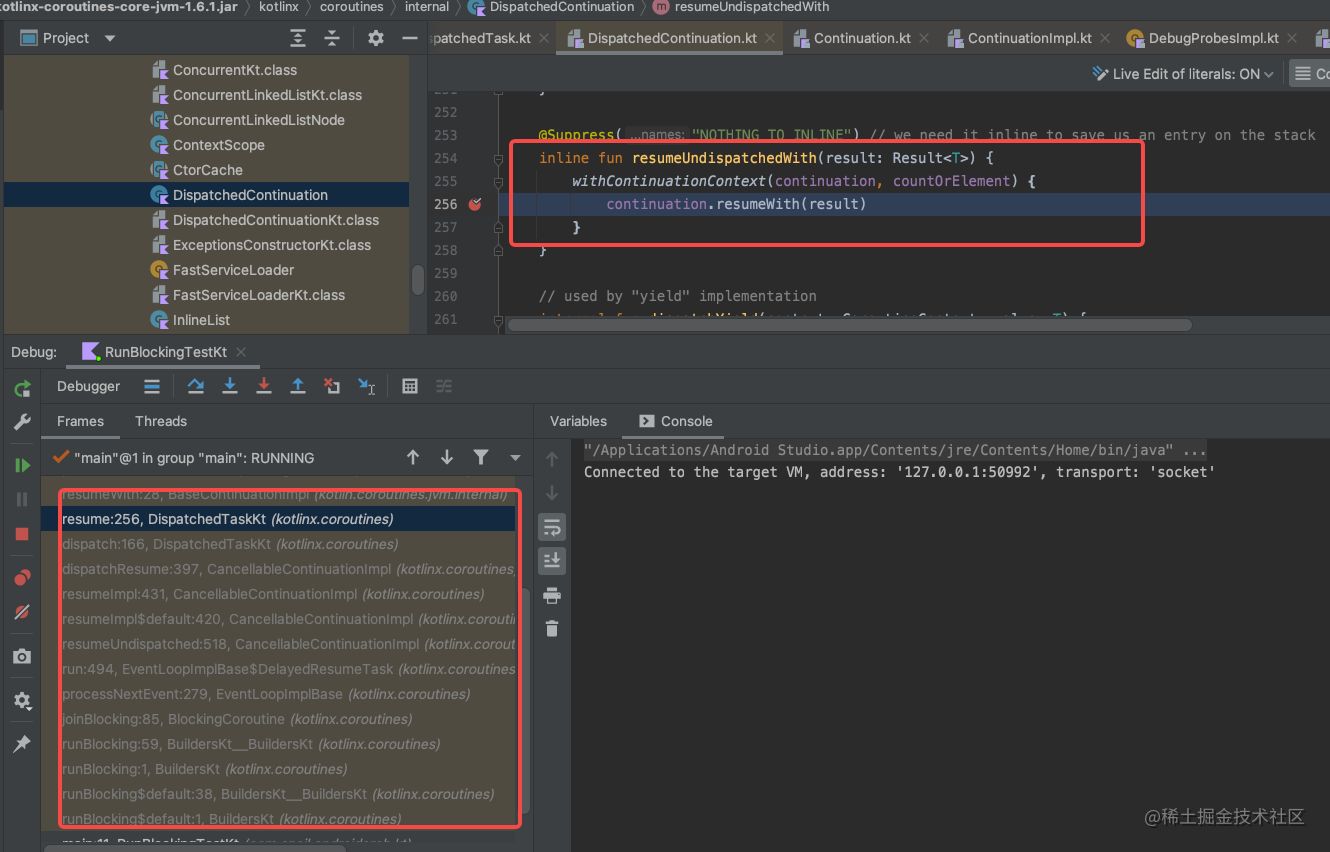Click the Pause Program icon

[x=22, y=499]
